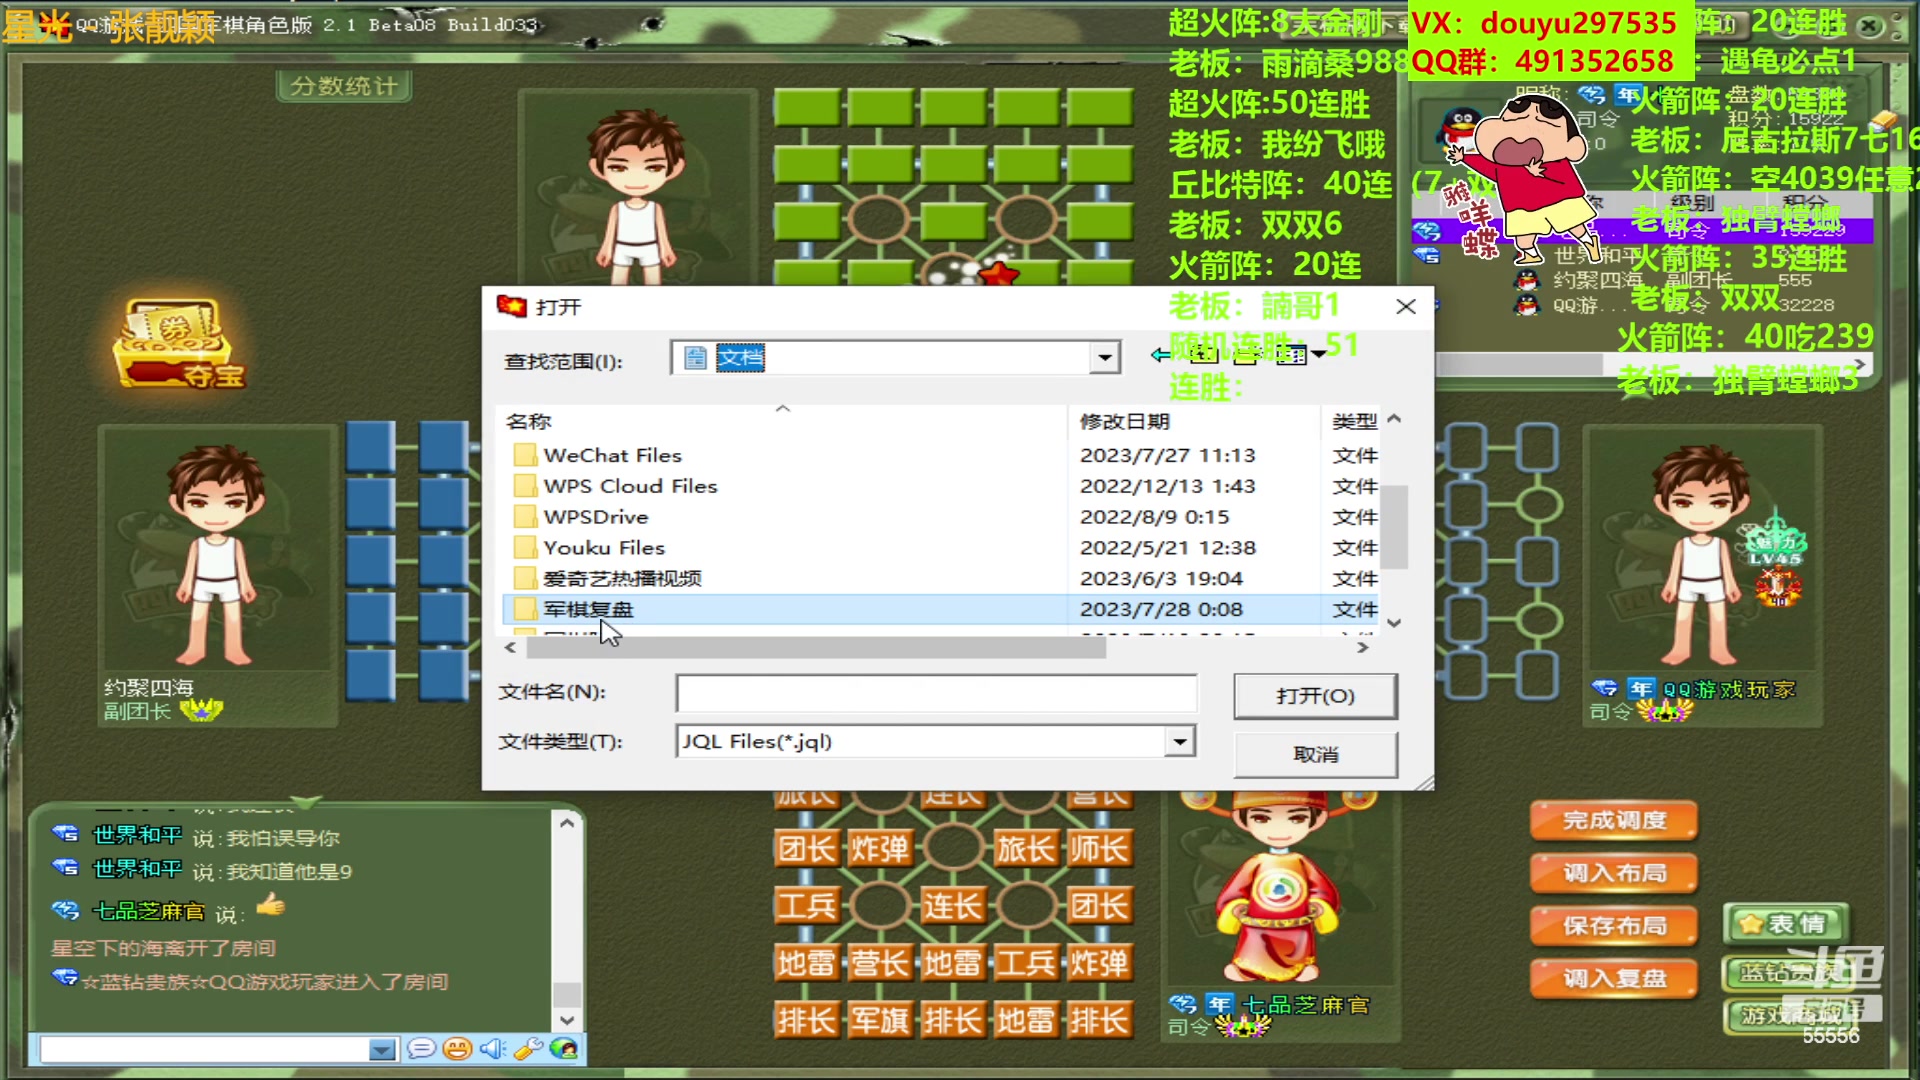
Task: Expand the 查找范围 location dropdown
Action: pyautogui.click(x=1104, y=358)
